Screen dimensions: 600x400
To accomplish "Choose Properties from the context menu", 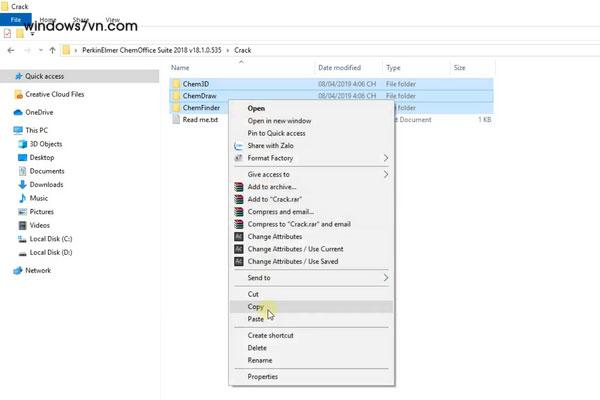I will tap(262, 377).
